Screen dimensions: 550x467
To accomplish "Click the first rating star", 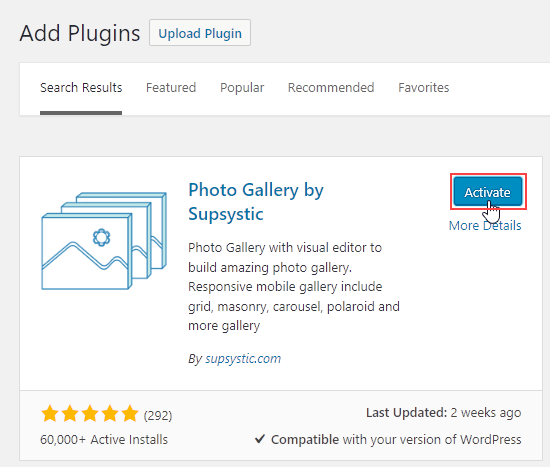I will click(x=50, y=413).
